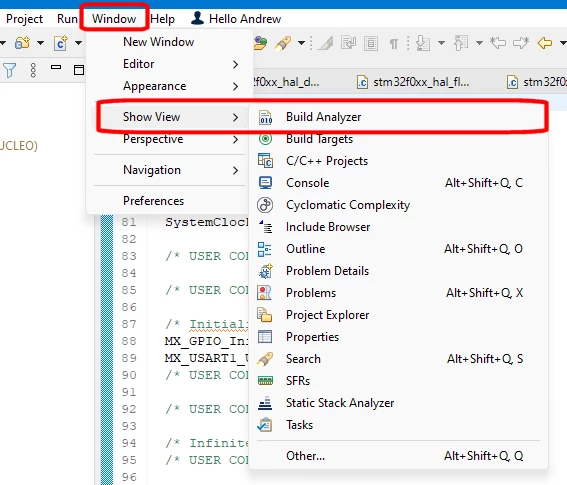This screenshot has height=485, width=567.
Task: Minimize the left side panel
Action: pos(56,67)
